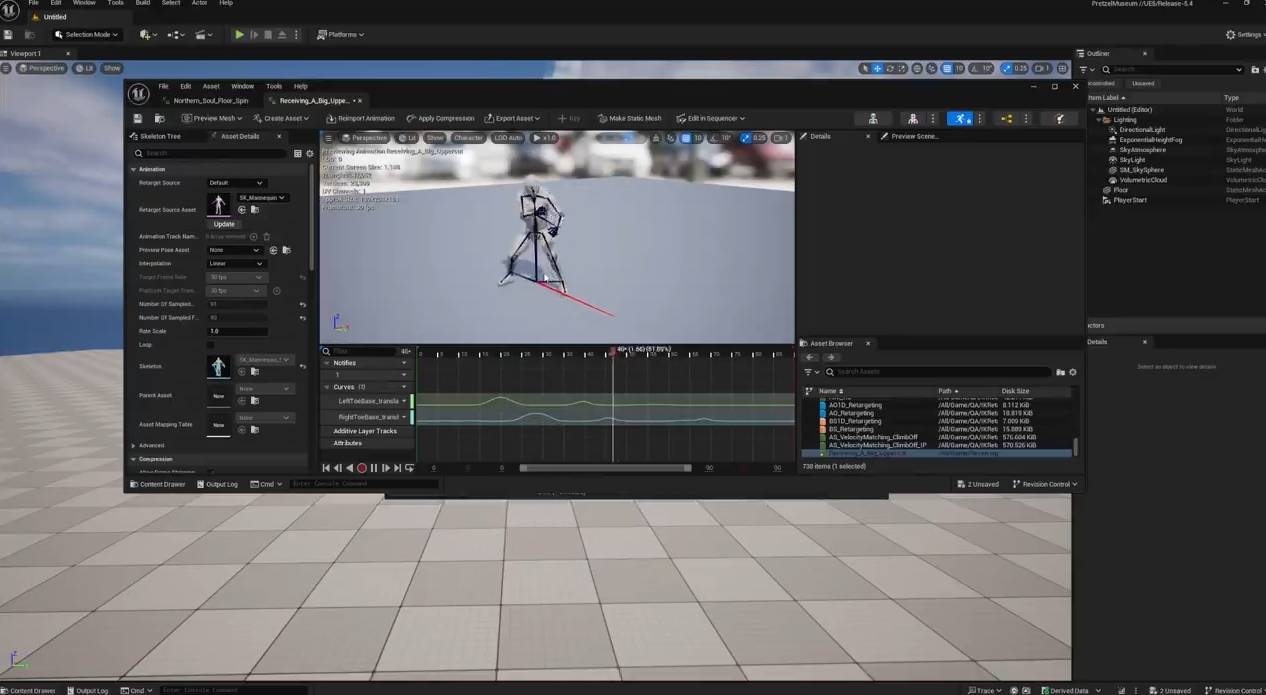
Task: Pause the animation preview playback
Action: point(374,468)
